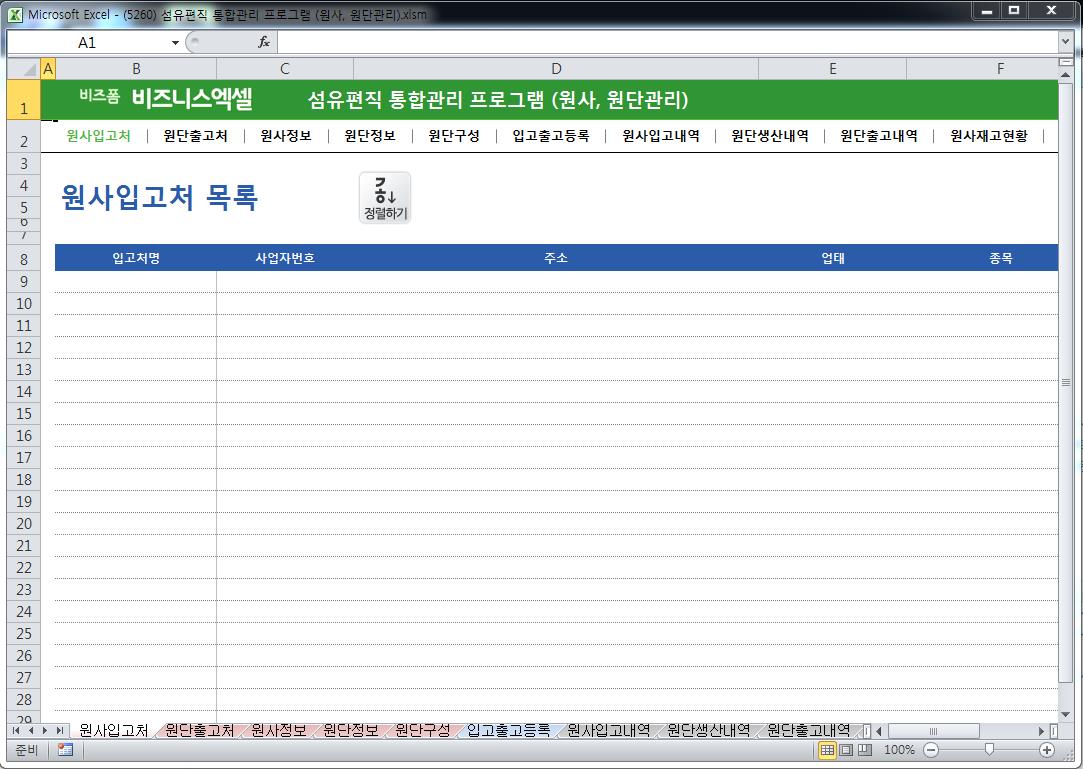The width and height of the screenshot is (1083, 769).
Task: Open the 원단출고처 sheet tab
Action: pyautogui.click(x=199, y=731)
